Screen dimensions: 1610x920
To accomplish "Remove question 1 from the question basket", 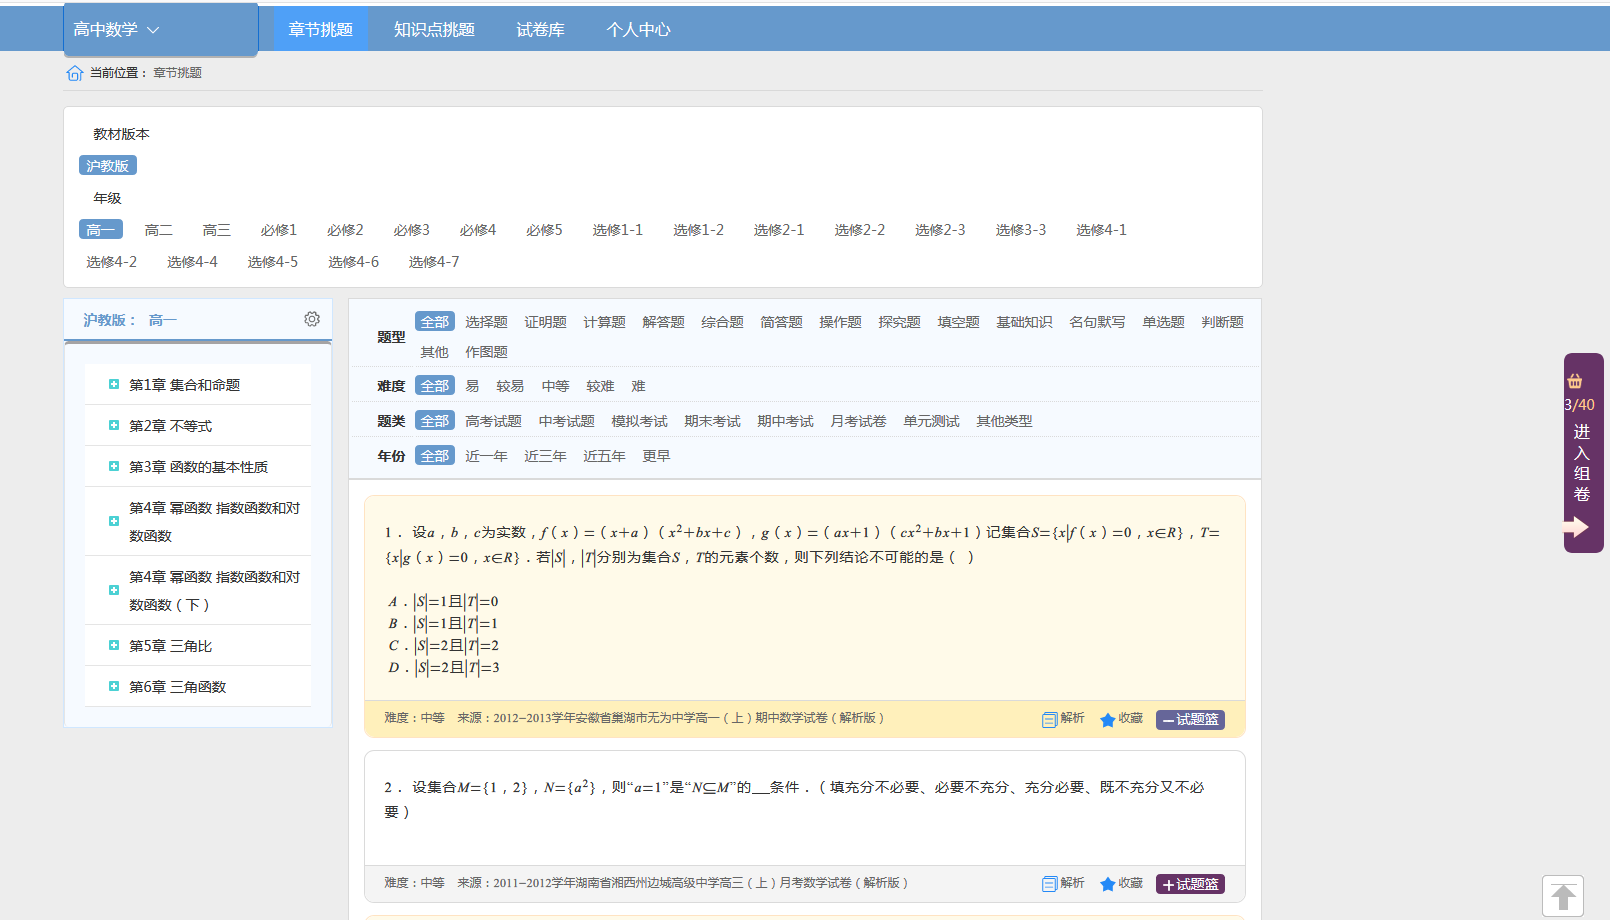I will click(x=1190, y=719).
